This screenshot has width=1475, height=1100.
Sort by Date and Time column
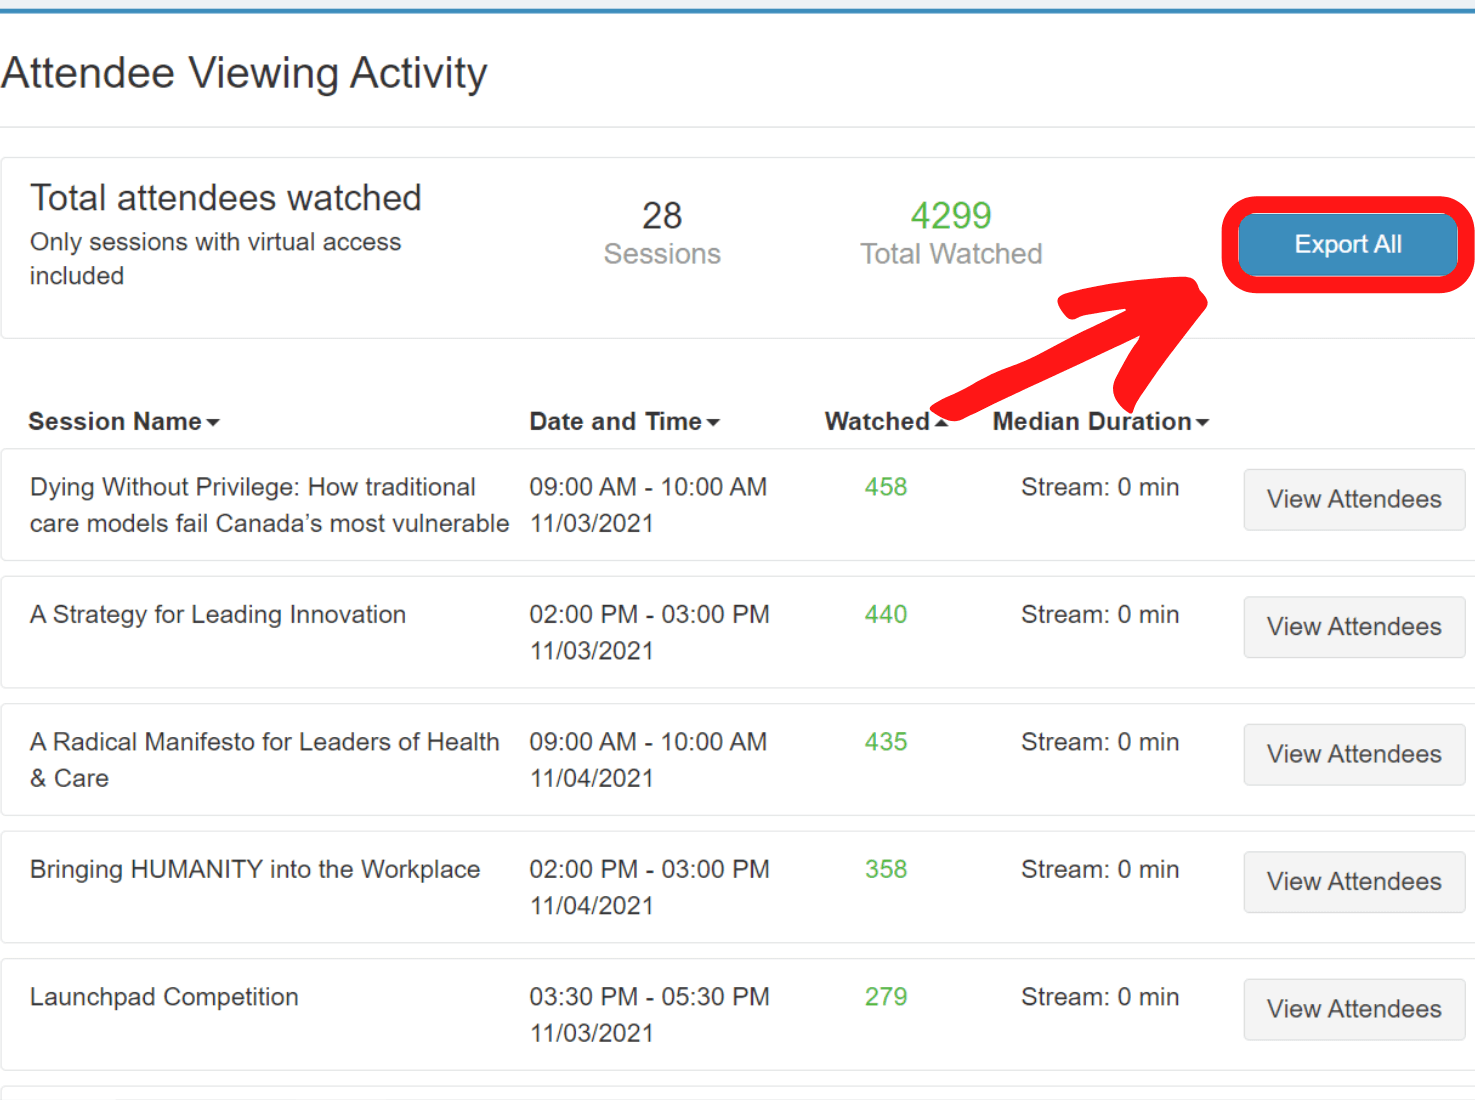tap(623, 422)
